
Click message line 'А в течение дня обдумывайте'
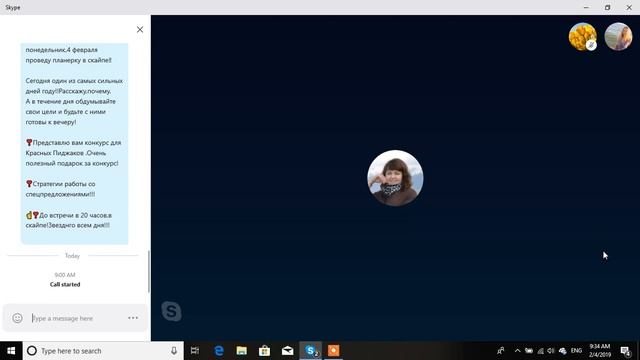point(71,101)
